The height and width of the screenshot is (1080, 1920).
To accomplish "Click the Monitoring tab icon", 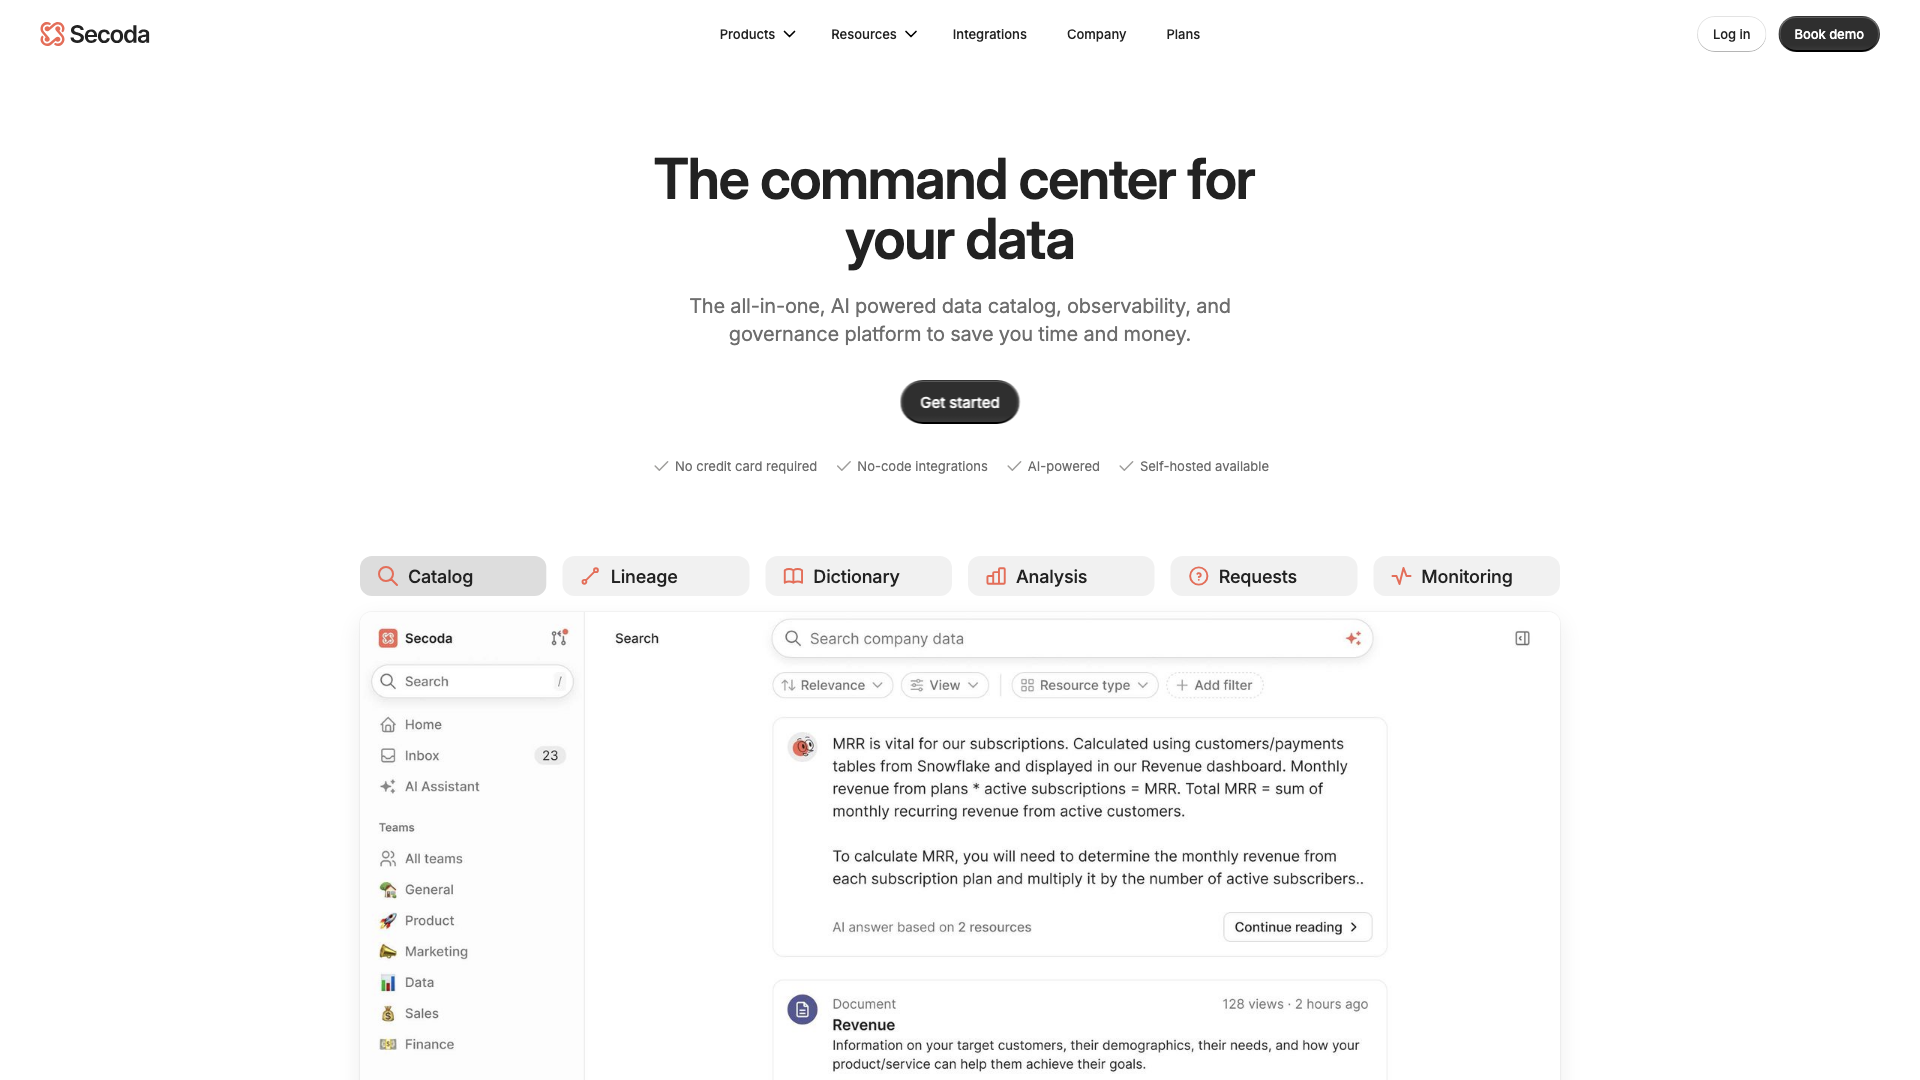I will 1400,576.
